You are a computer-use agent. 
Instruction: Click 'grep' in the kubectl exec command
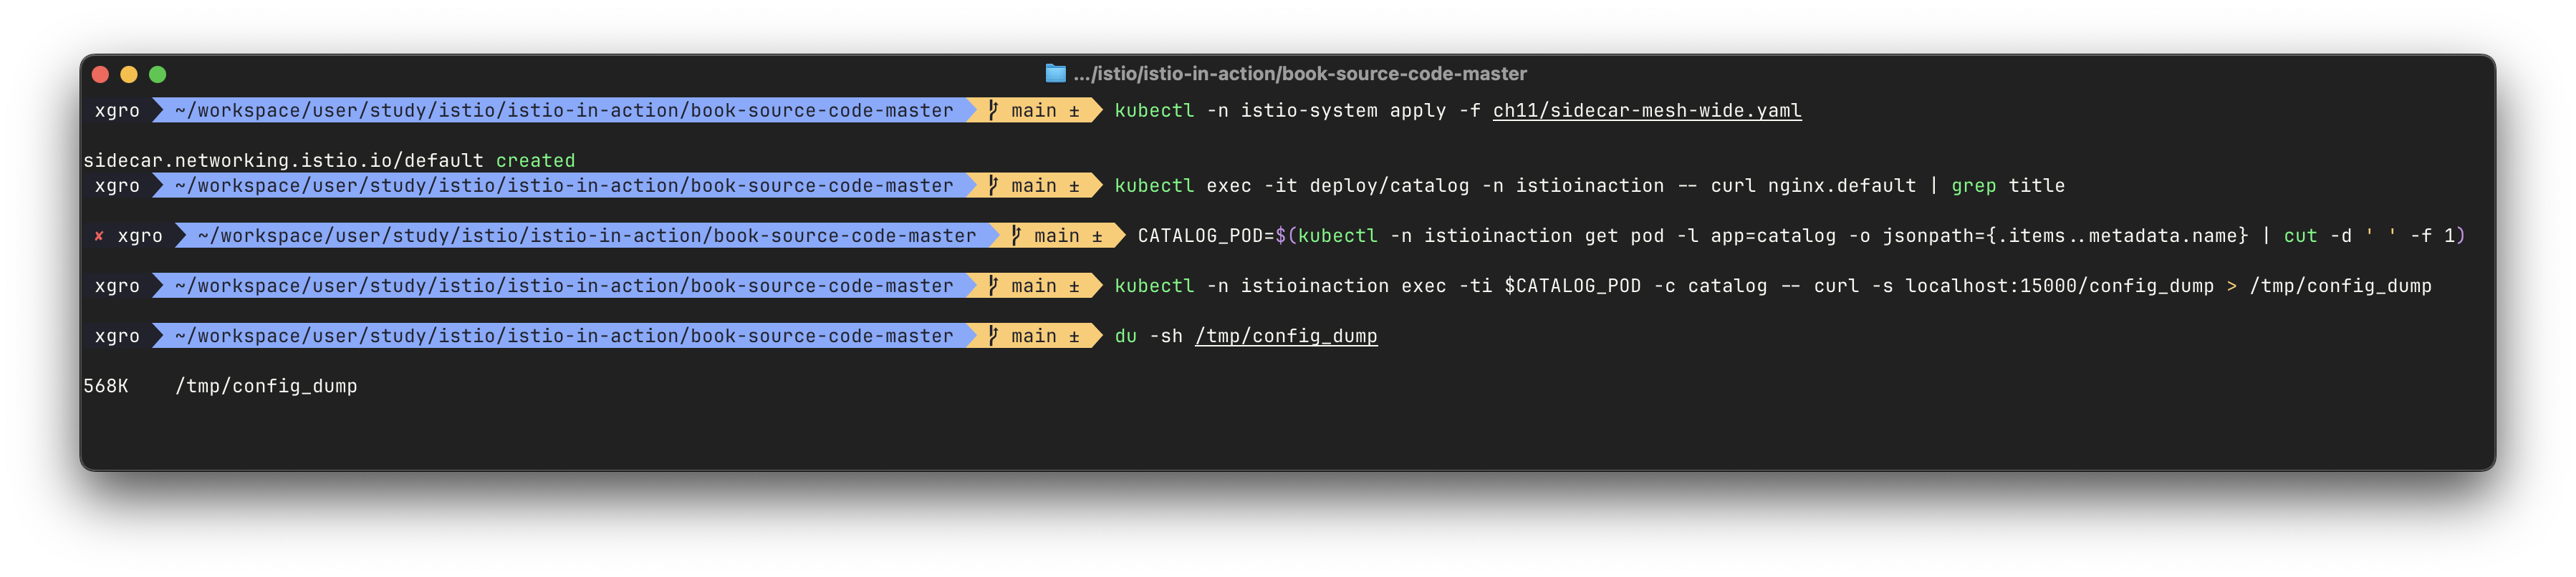tap(1973, 186)
